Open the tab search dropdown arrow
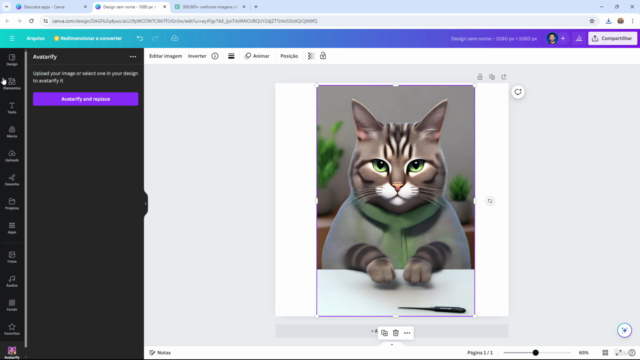Screen dimensions: 640x360 click(6, 7)
